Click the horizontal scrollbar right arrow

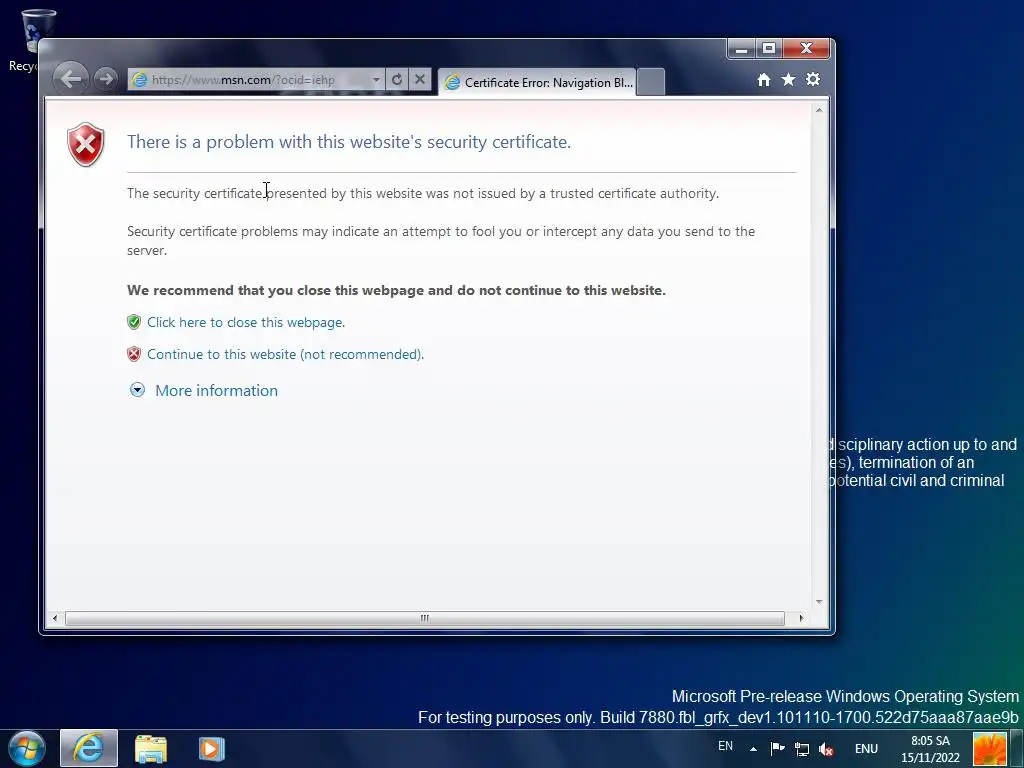pyautogui.click(x=801, y=618)
